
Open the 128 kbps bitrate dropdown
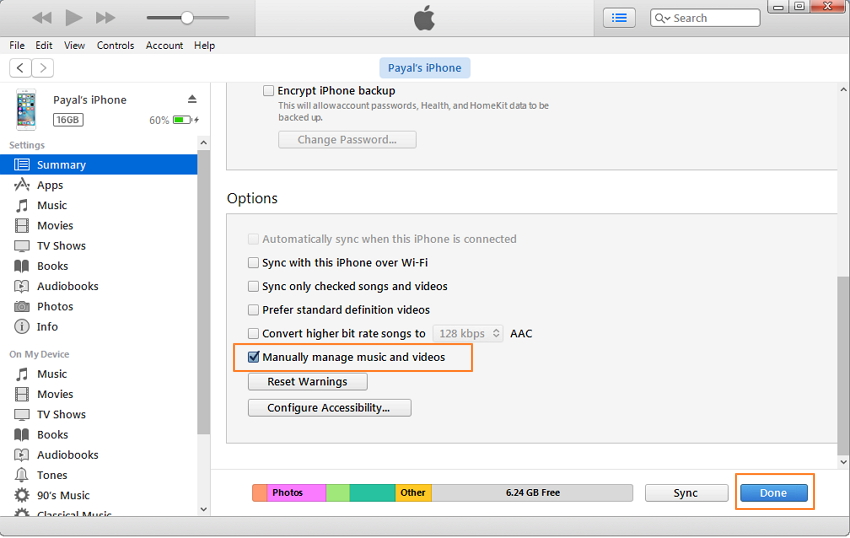468,334
